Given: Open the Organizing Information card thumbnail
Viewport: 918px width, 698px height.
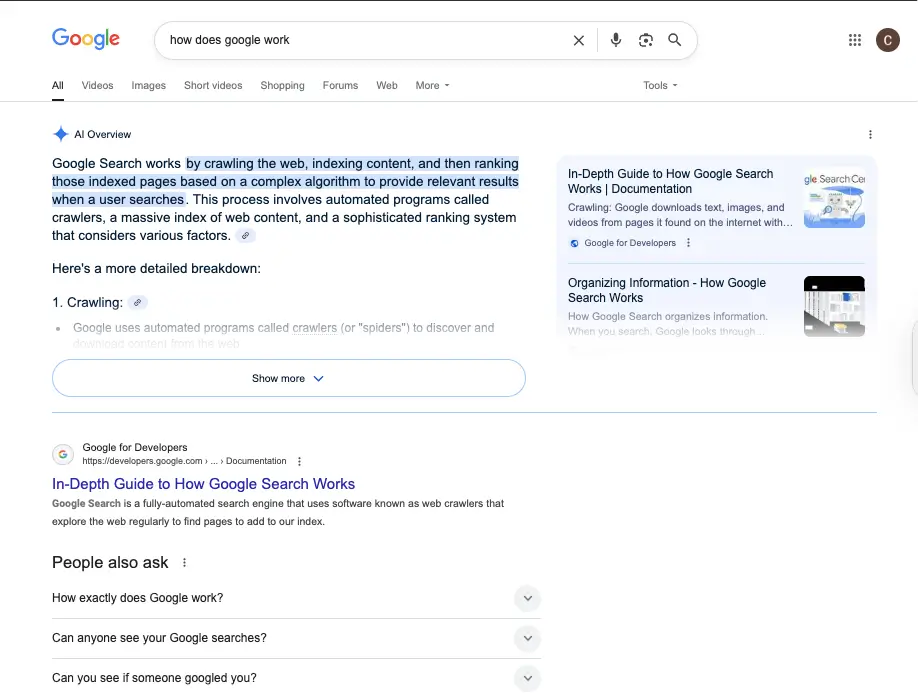Looking at the screenshot, I should [x=834, y=306].
